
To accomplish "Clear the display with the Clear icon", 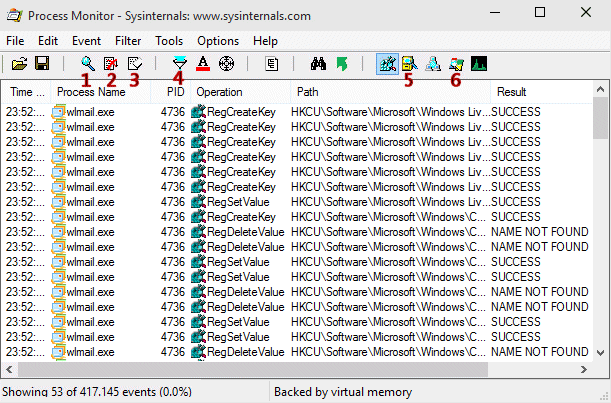I will (x=135, y=64).
